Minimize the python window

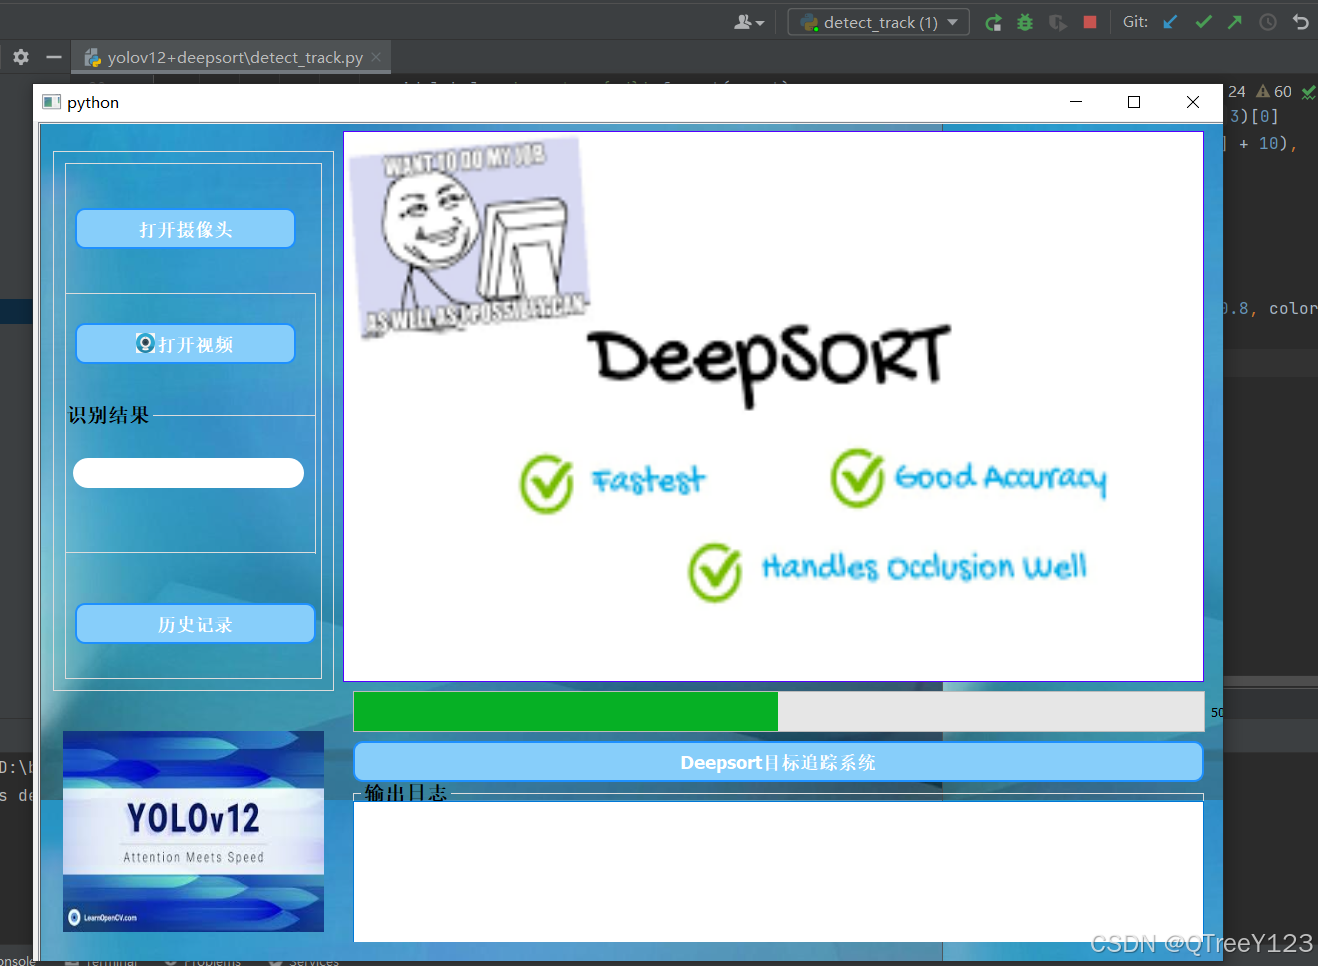point(1076,102)
